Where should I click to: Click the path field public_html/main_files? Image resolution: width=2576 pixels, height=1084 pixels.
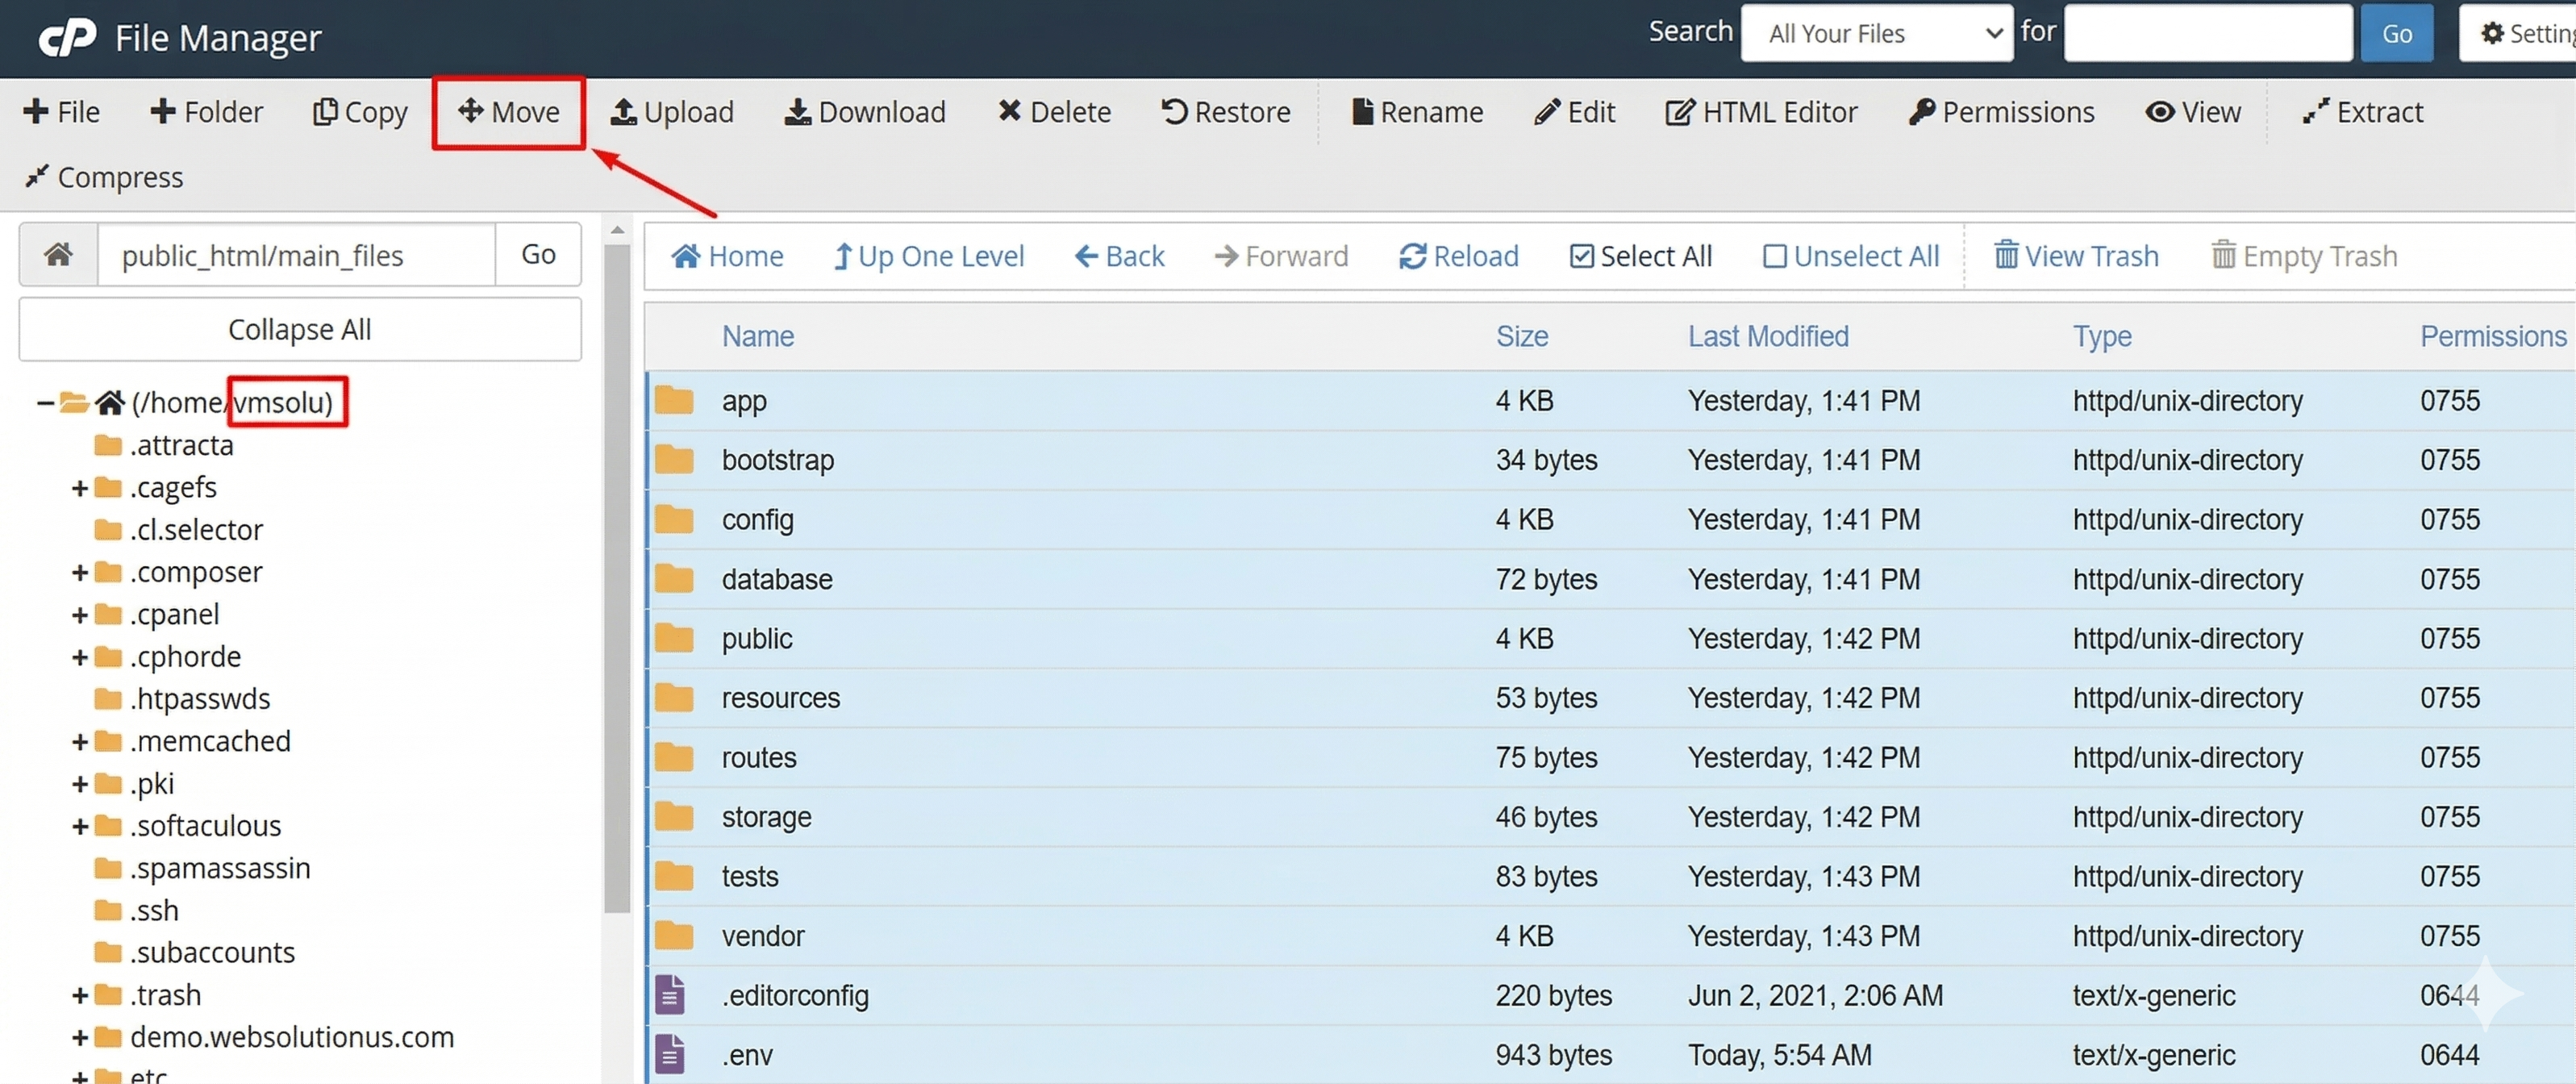click(x=296, y=255)
